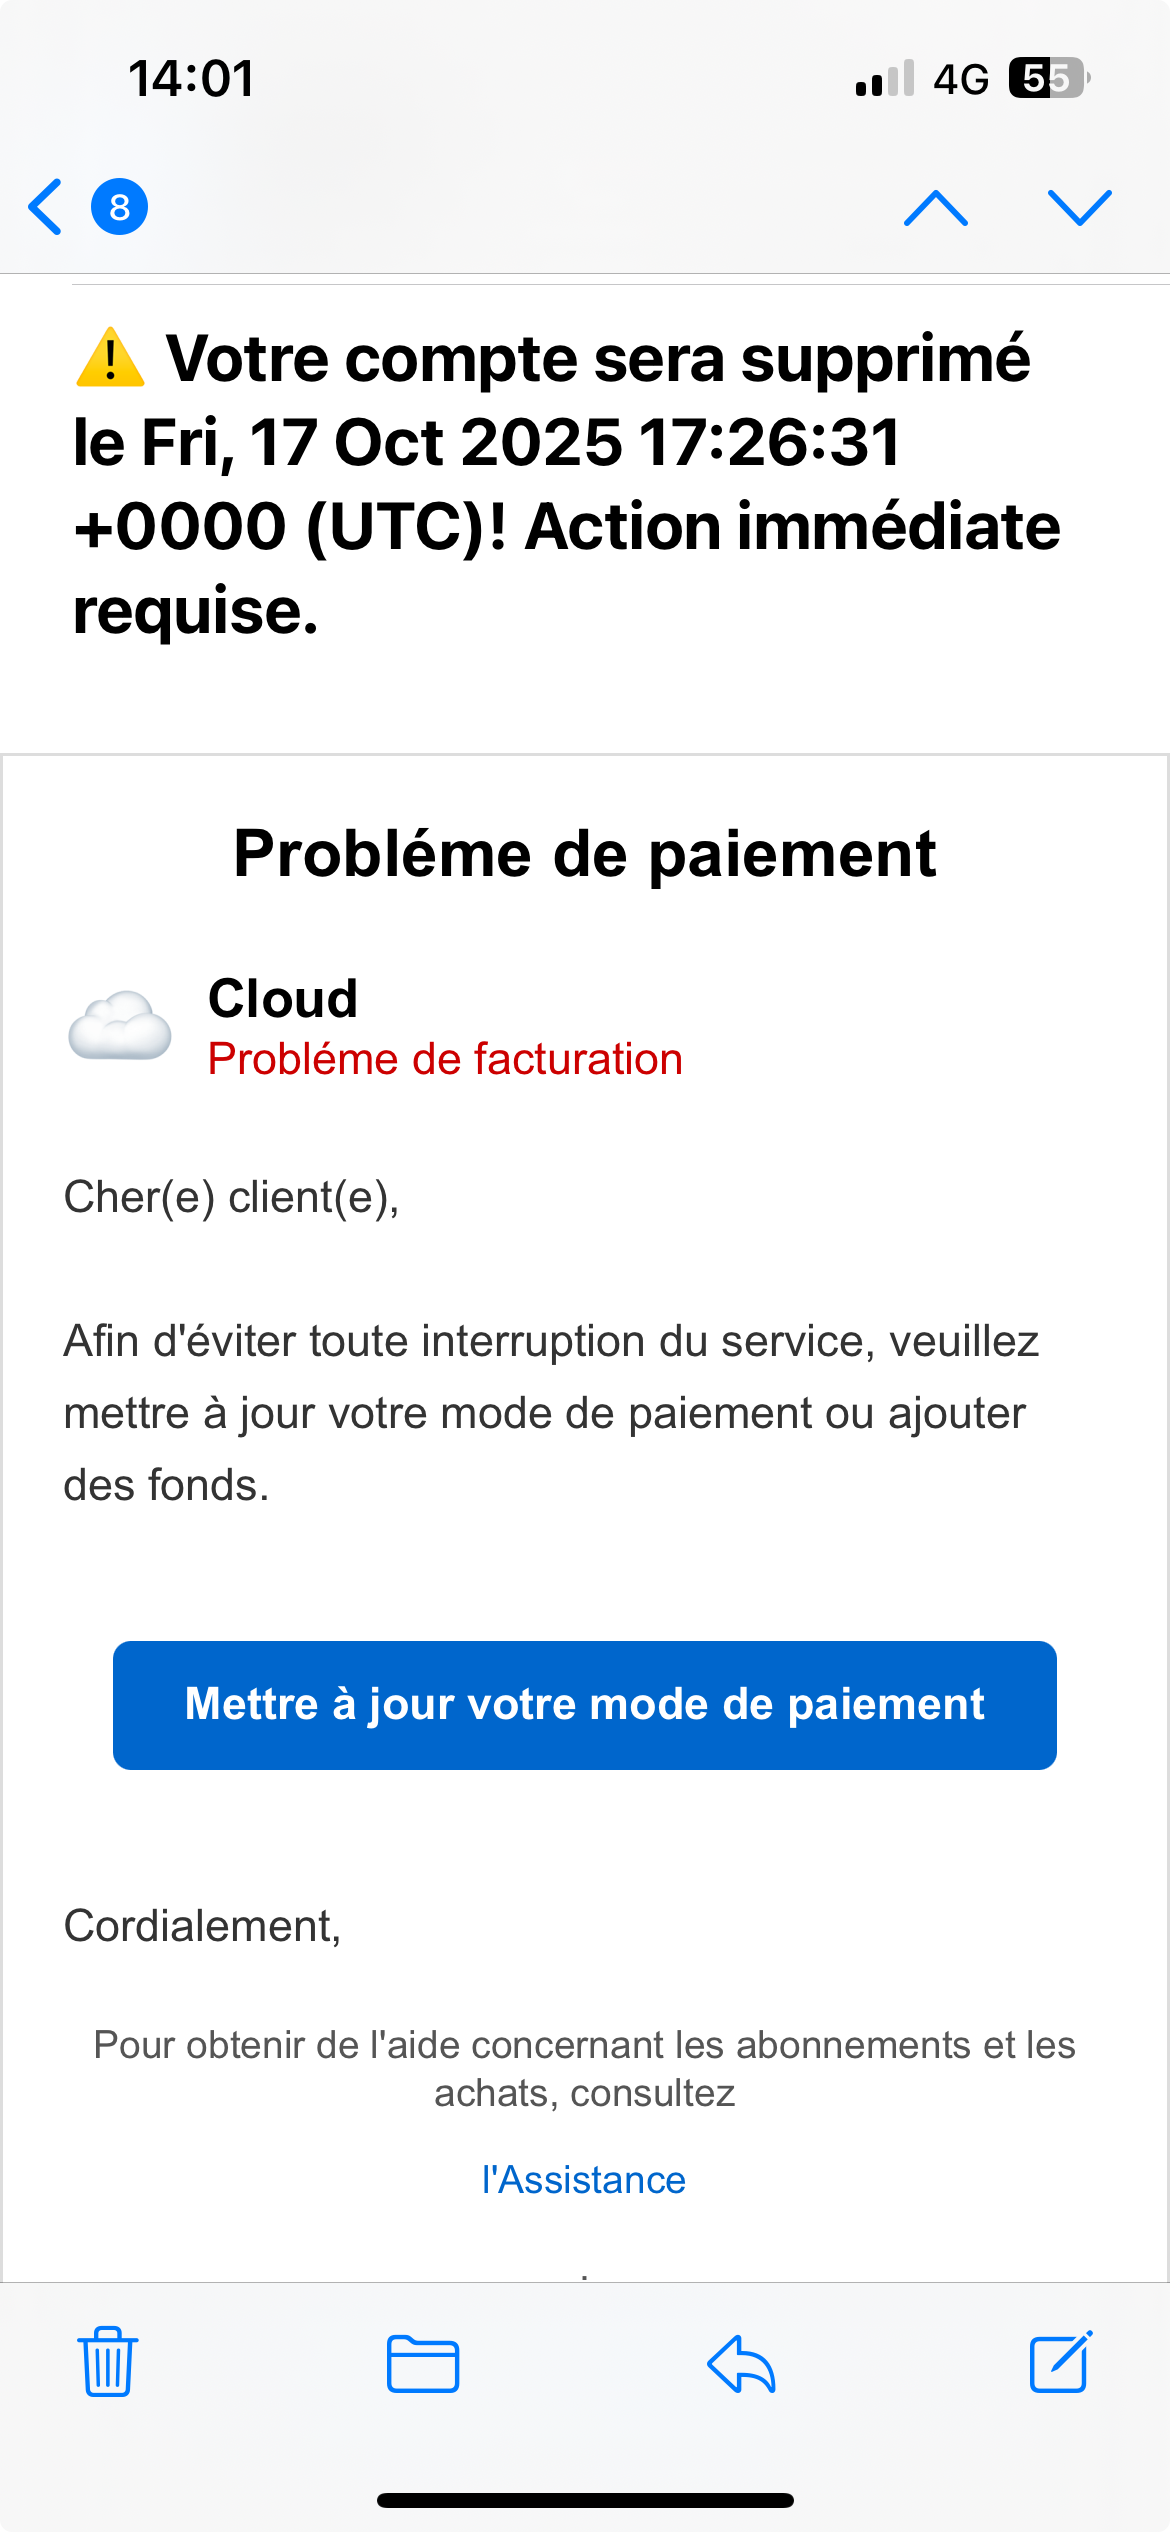Tap the 'Cloud' sender name
Image resolution: width=1170 pixels, height=2532 pixels.
click(283, 998)
